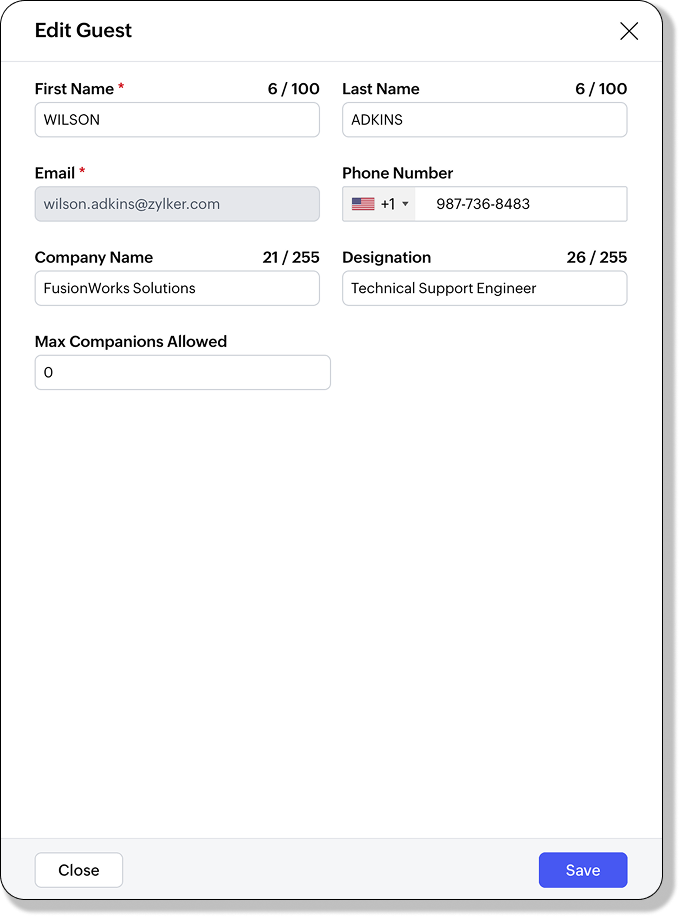Focus the First Name field containing WILSON
679x916 pixels.
coord(177,120)
